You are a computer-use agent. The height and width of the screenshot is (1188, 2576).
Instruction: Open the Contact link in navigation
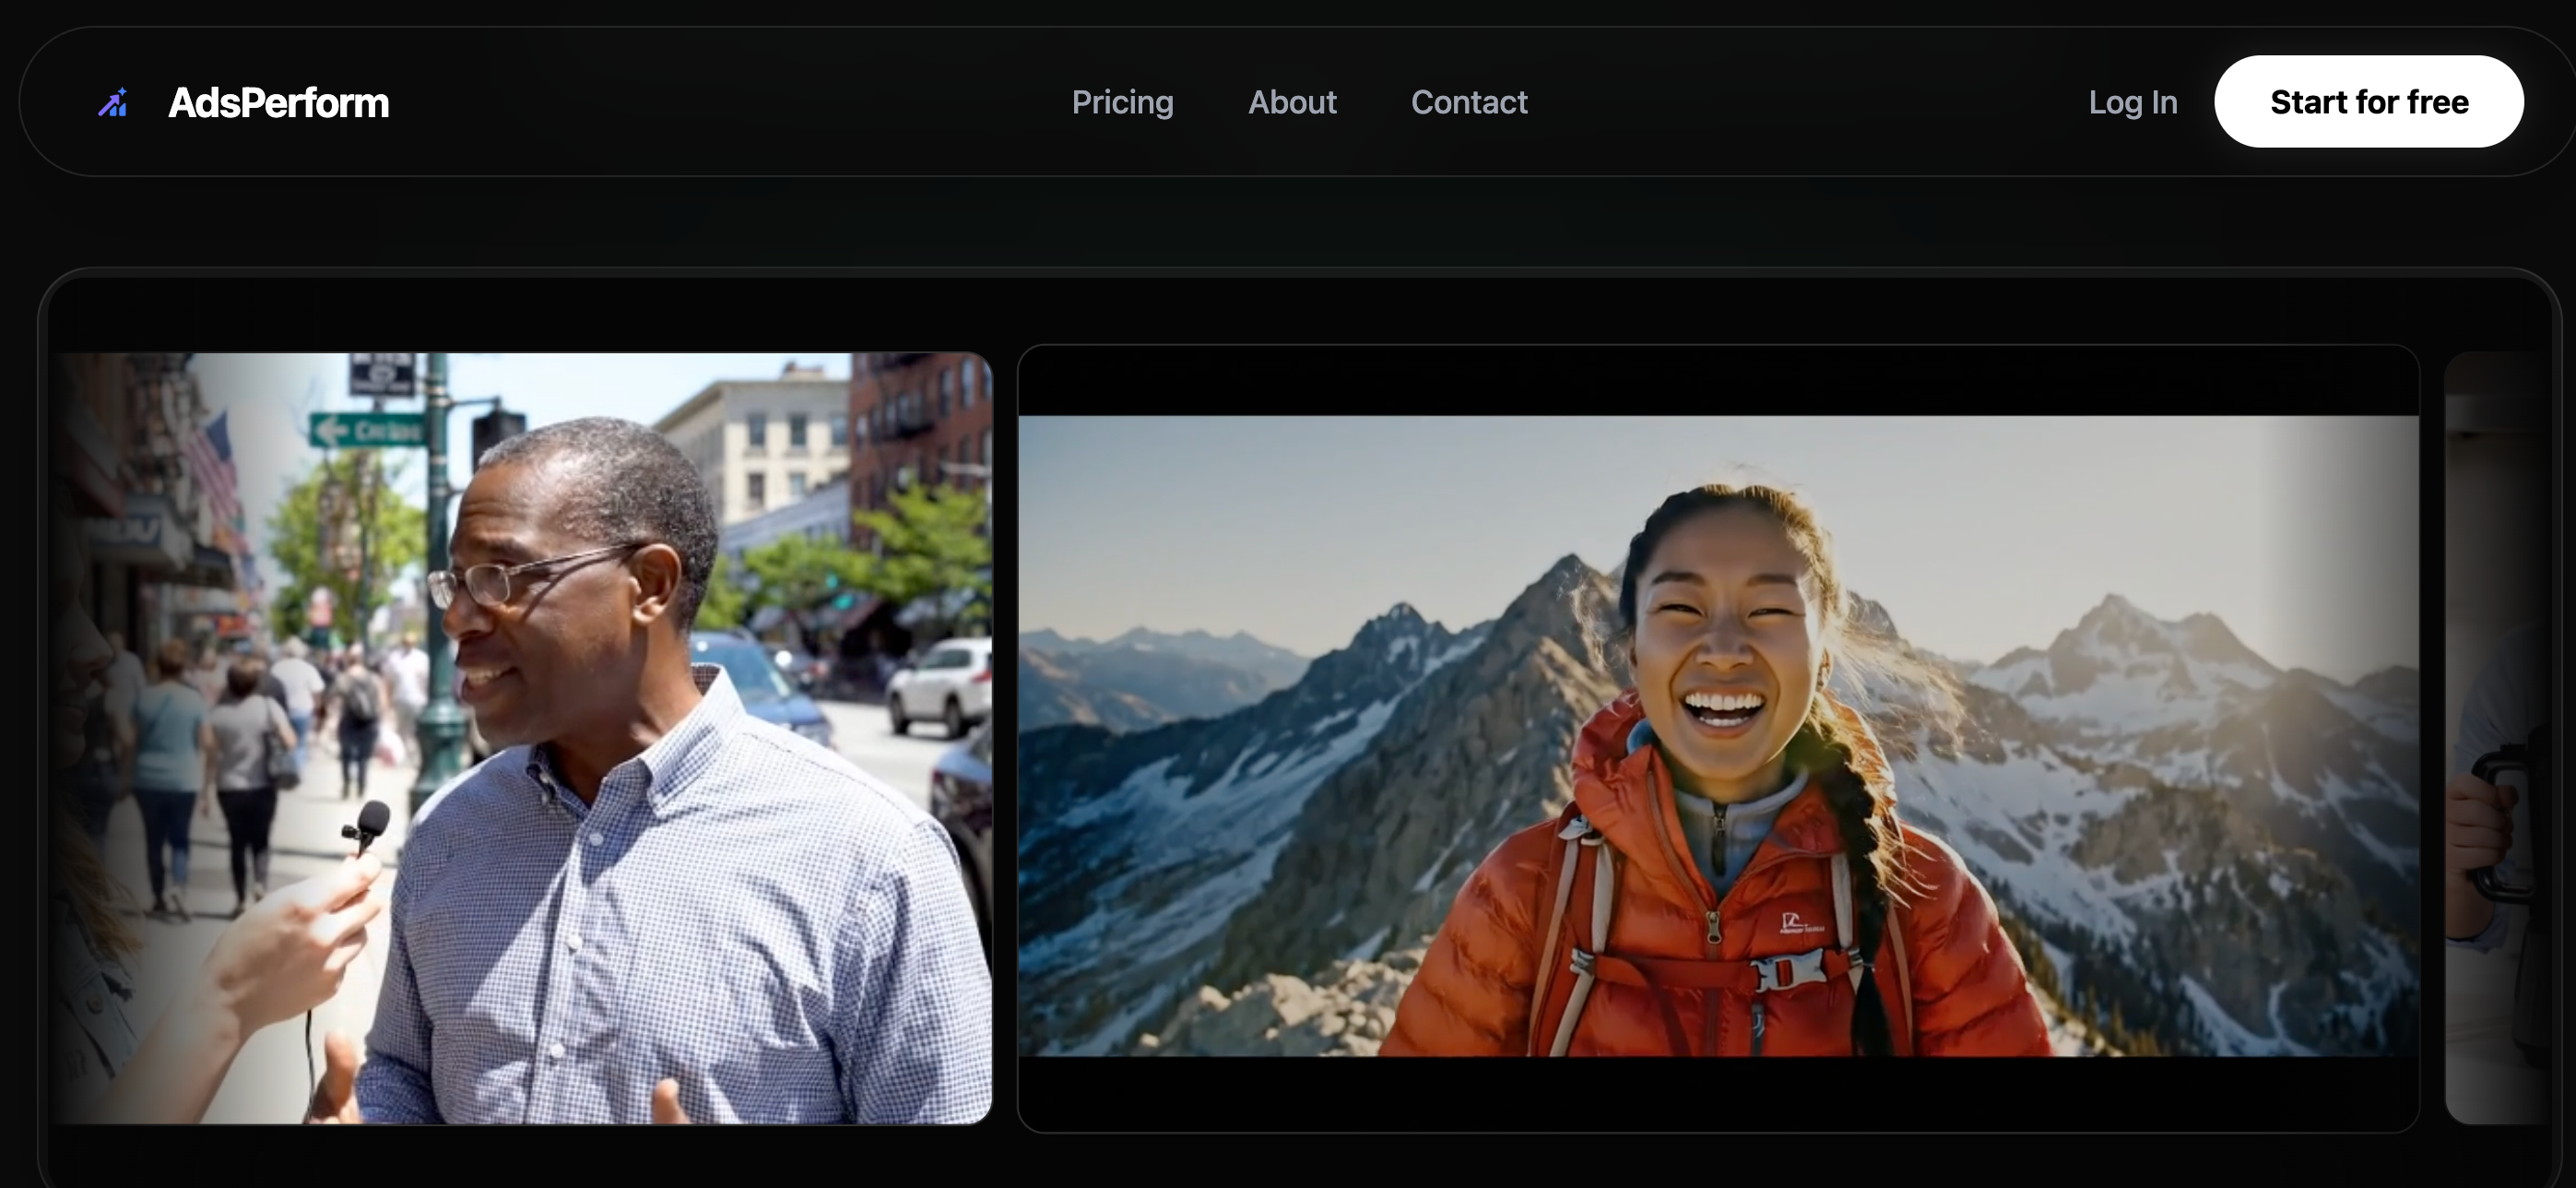1469,102
